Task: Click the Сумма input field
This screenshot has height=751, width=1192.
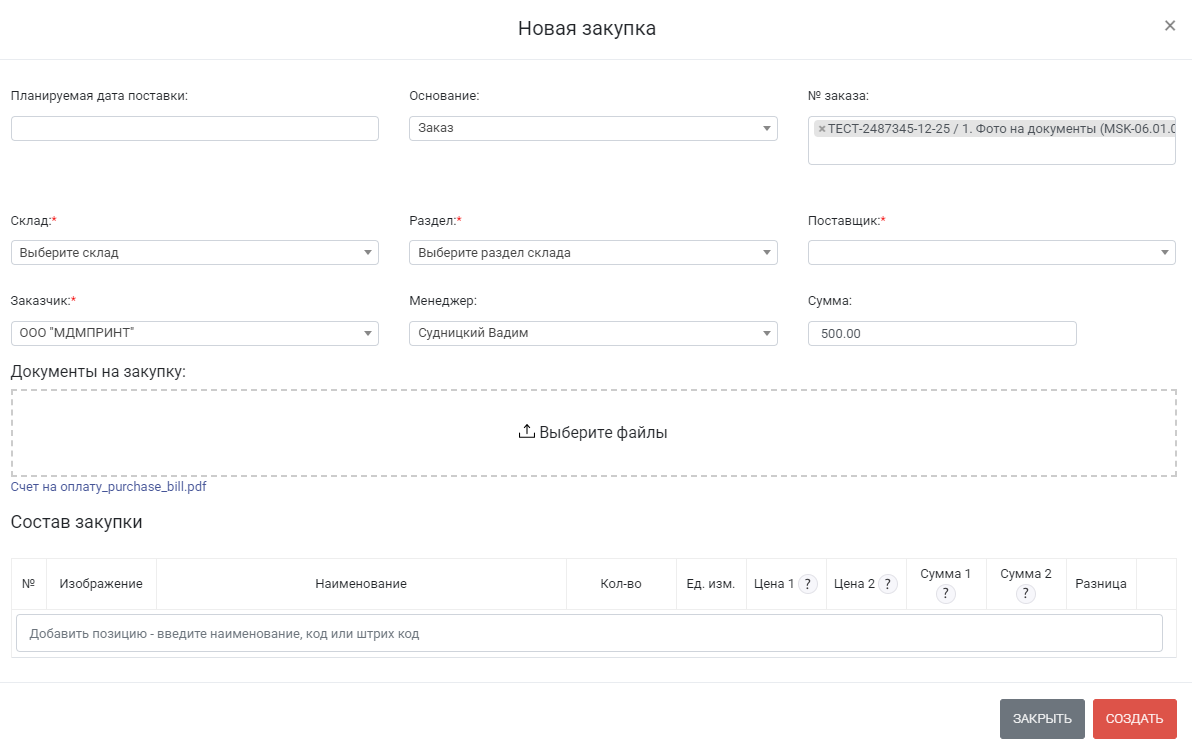Action: pyautogui.click(x=941, y=333)
